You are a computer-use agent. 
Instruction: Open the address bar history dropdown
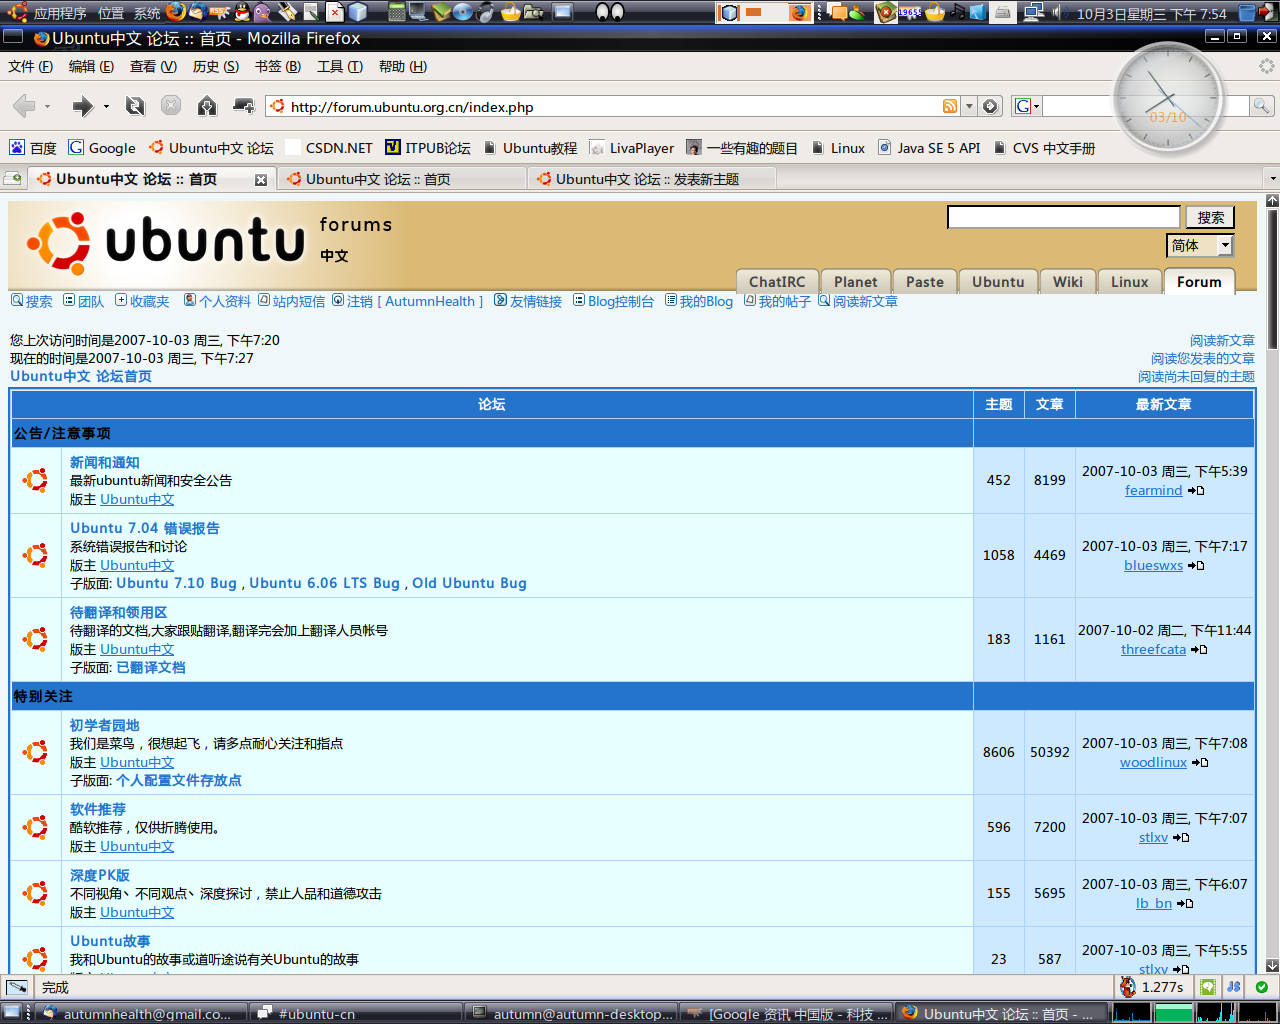969,106
